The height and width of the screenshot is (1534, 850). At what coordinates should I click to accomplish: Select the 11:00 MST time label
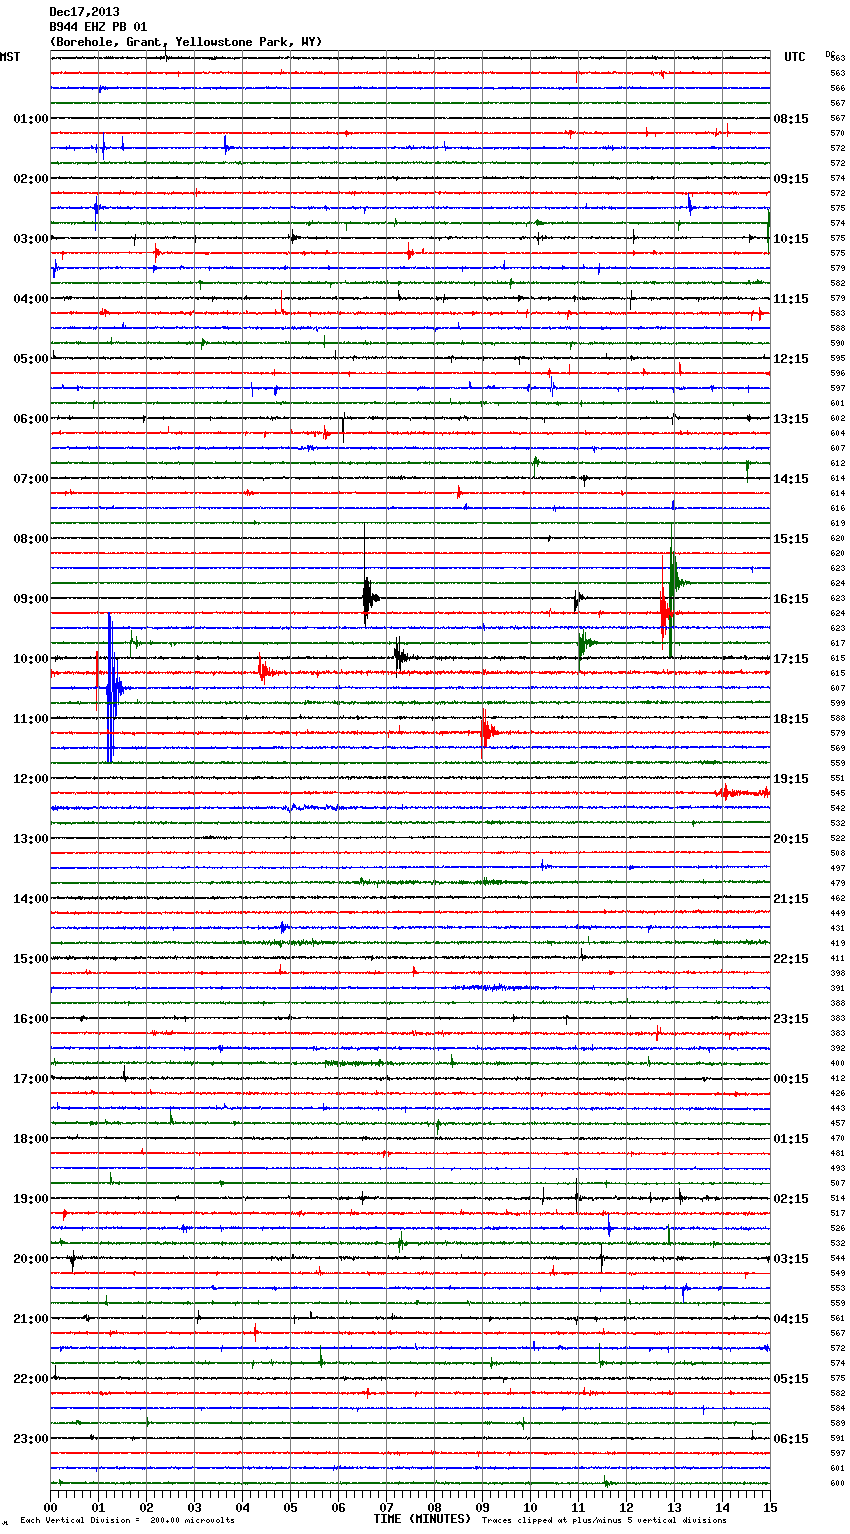[31, 719]
